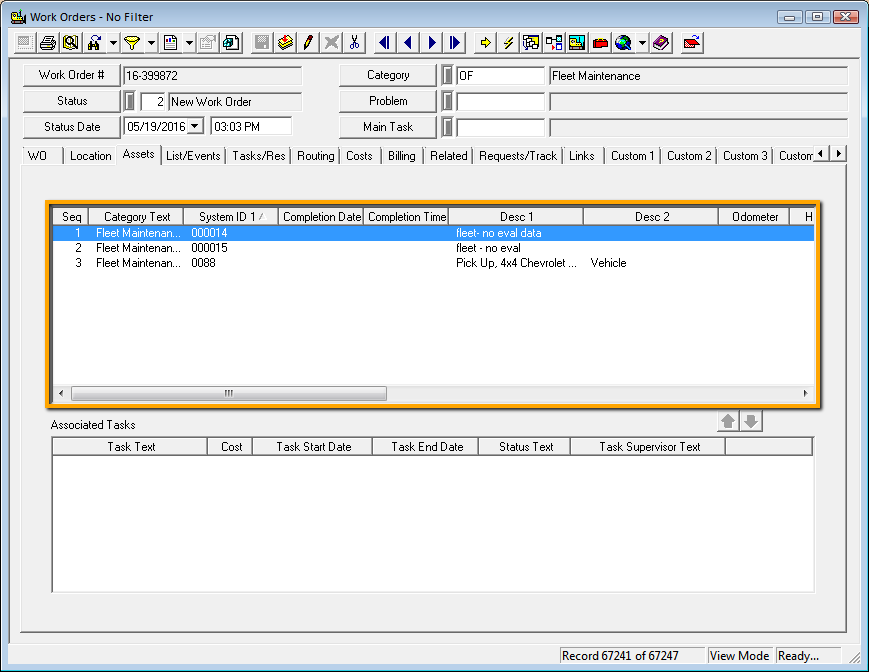The image size is (869, 672).
Task: Click the globe map icon
Action: pyautogui.click(x=623, y=43)
